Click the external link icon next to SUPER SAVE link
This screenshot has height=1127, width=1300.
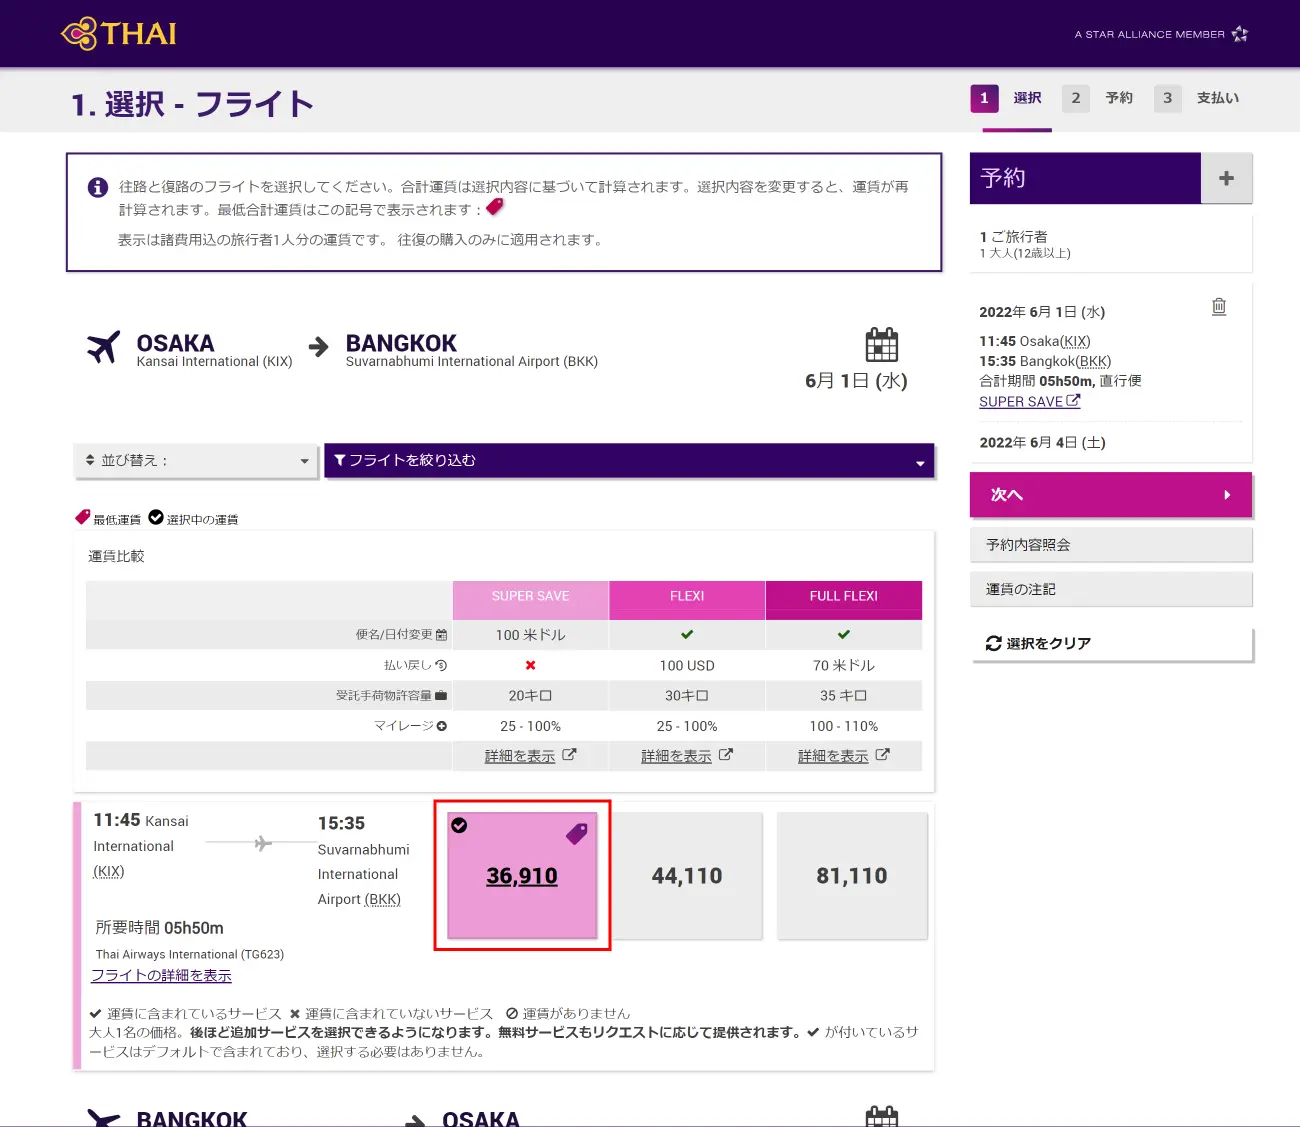[x=1073, y=401]
